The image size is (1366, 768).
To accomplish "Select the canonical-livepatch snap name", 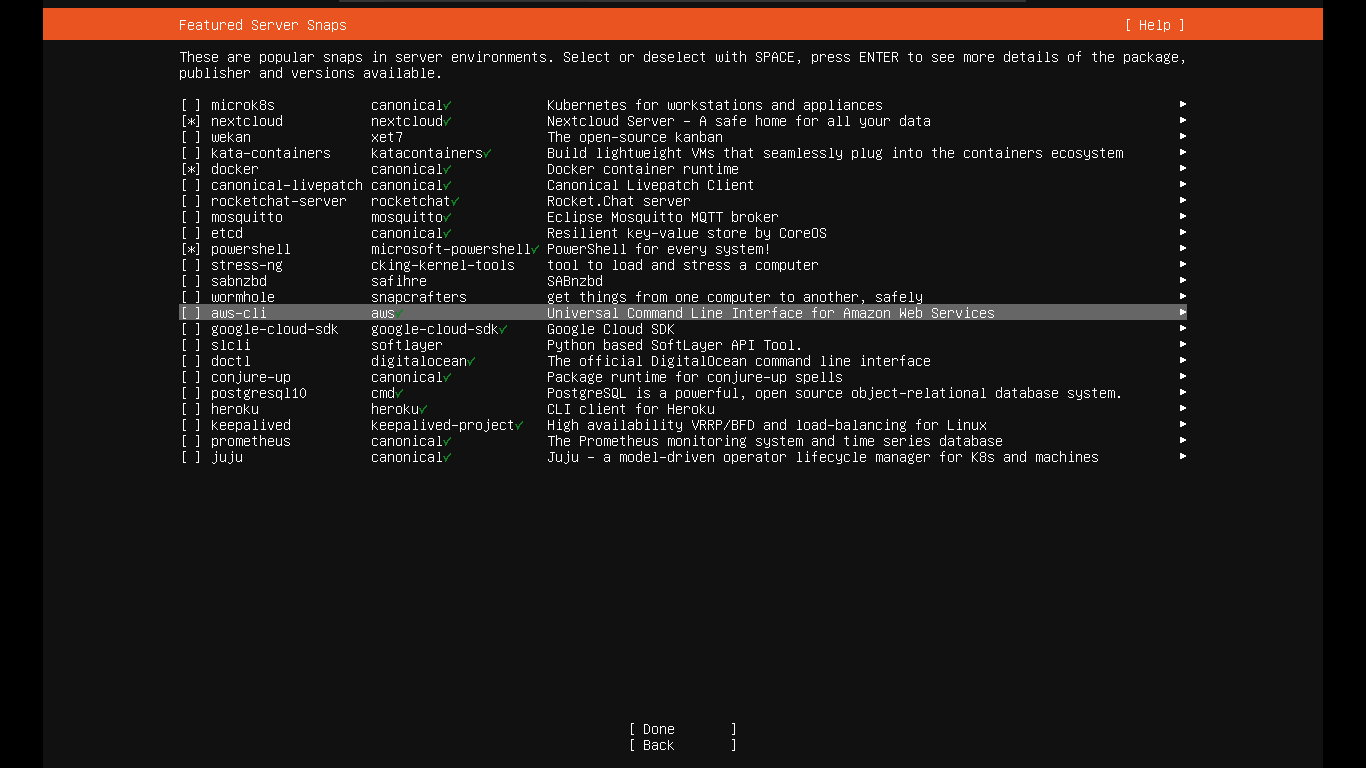I will [287, 185].
